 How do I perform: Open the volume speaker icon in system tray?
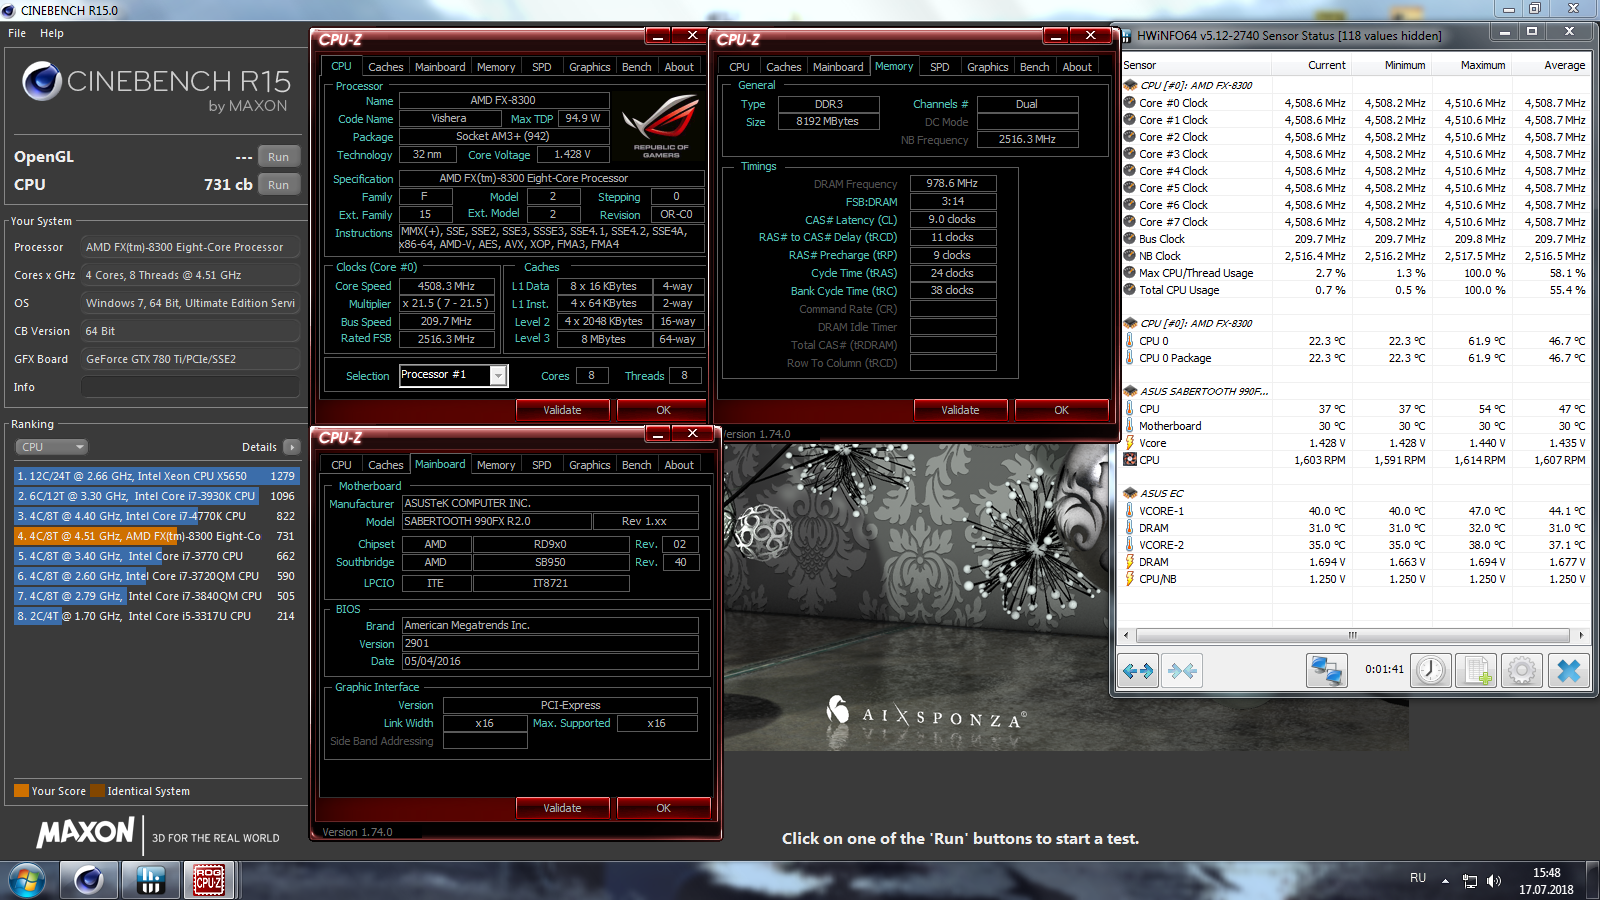point(1494,881)
